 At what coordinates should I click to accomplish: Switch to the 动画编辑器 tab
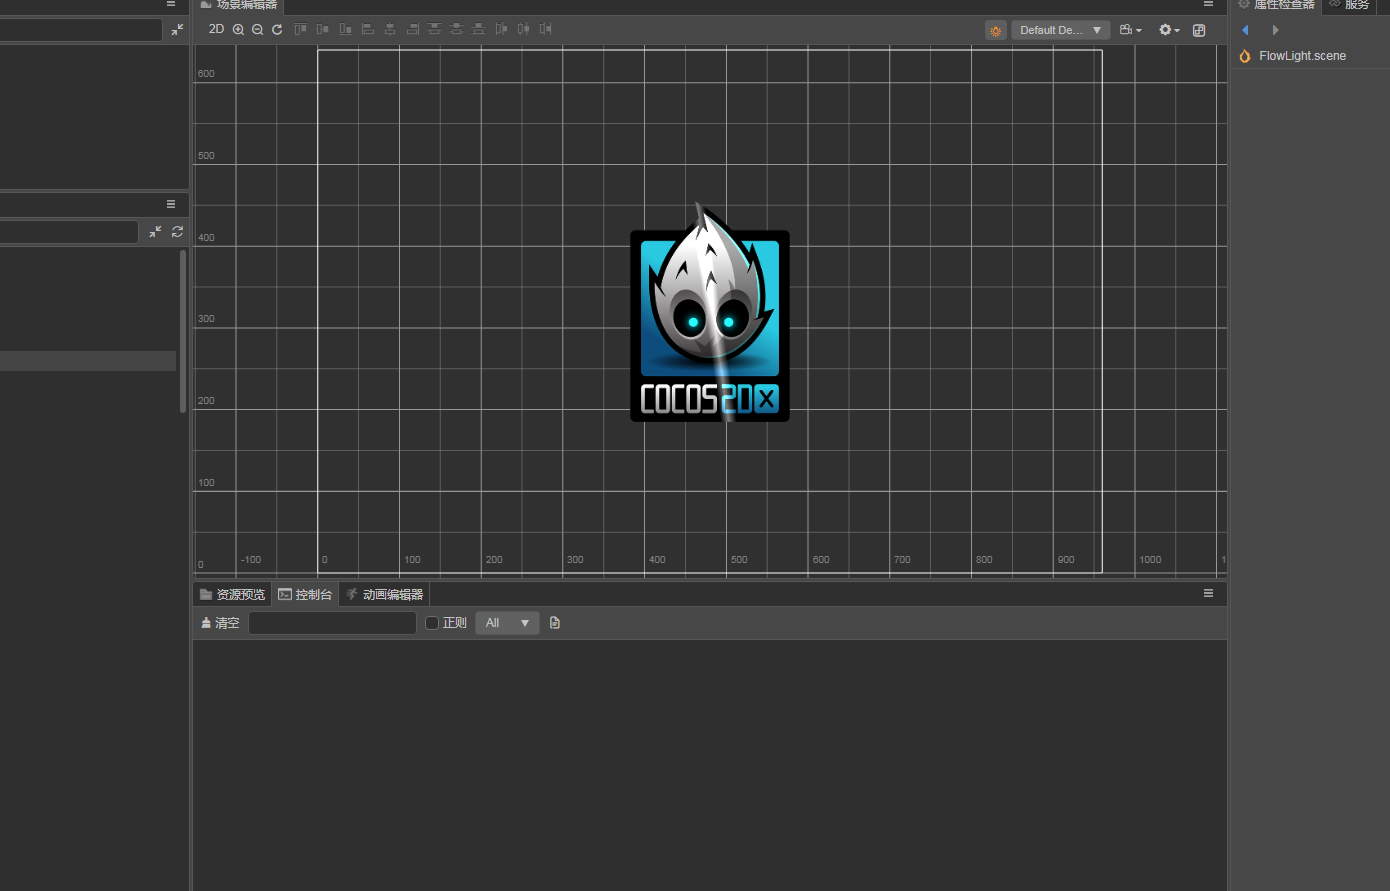[x=384, y=593]
